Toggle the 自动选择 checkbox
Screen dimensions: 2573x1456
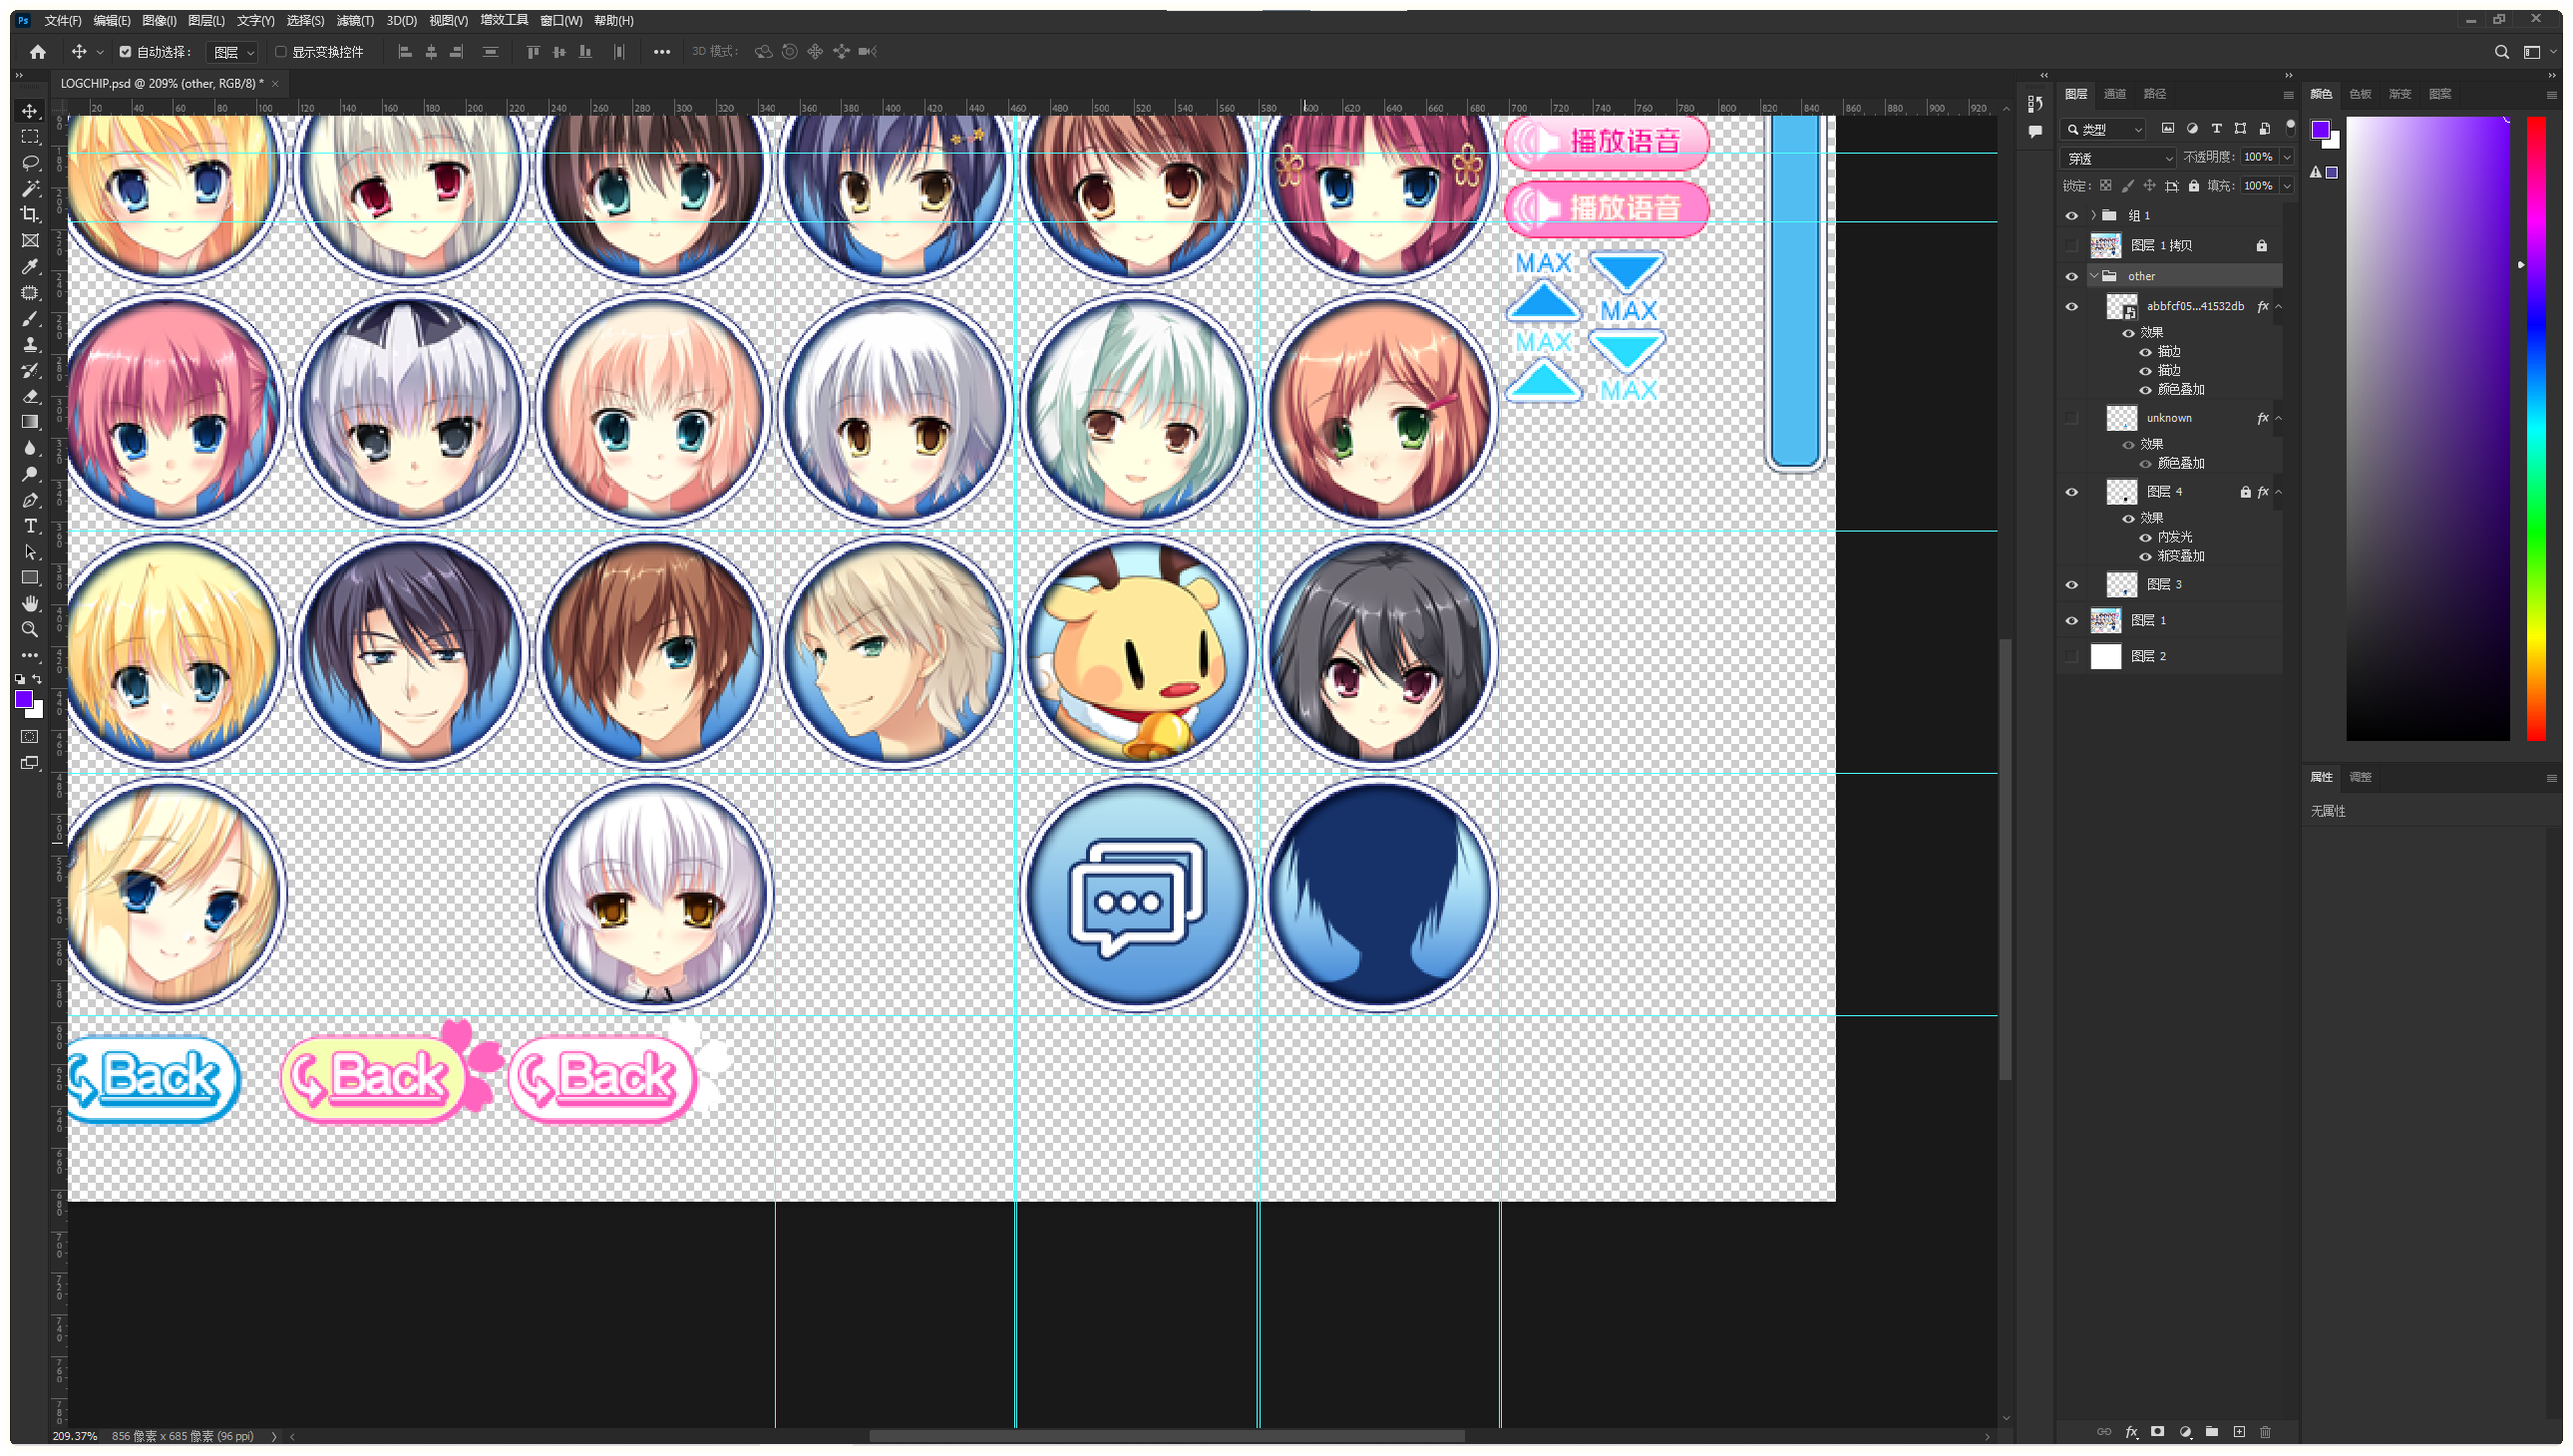[125, 52]
